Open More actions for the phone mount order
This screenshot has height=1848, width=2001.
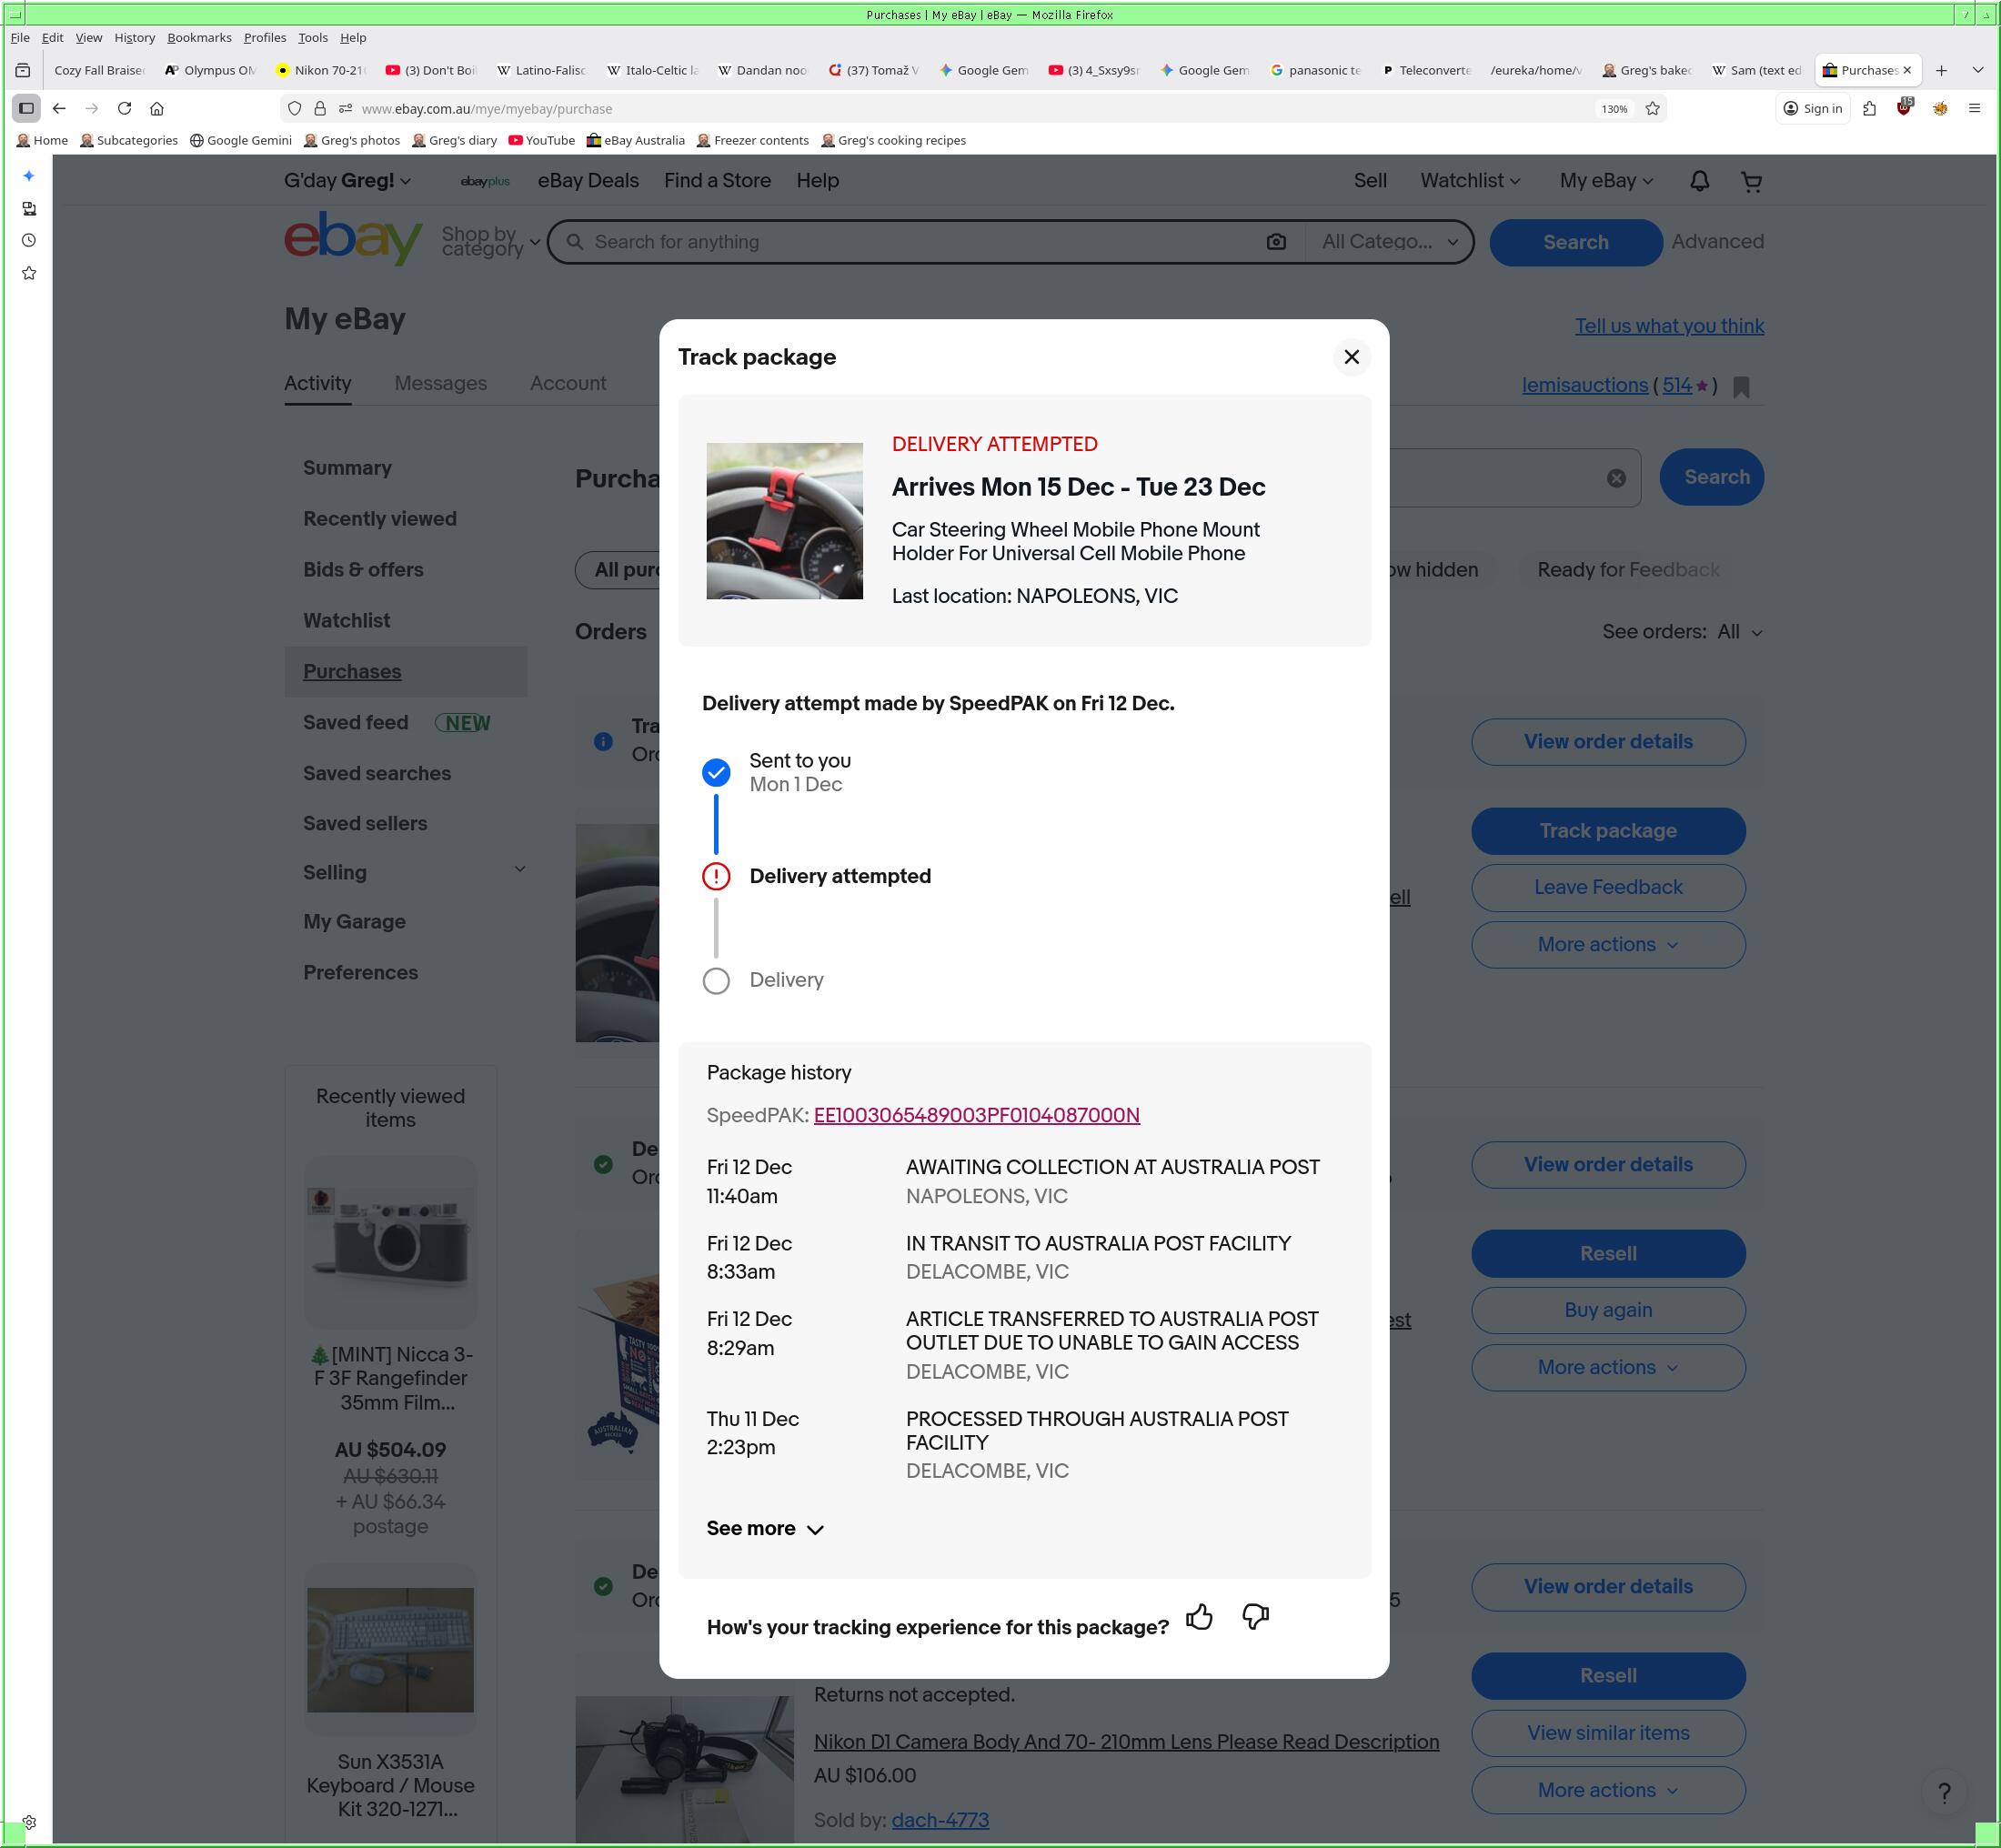1608,944
